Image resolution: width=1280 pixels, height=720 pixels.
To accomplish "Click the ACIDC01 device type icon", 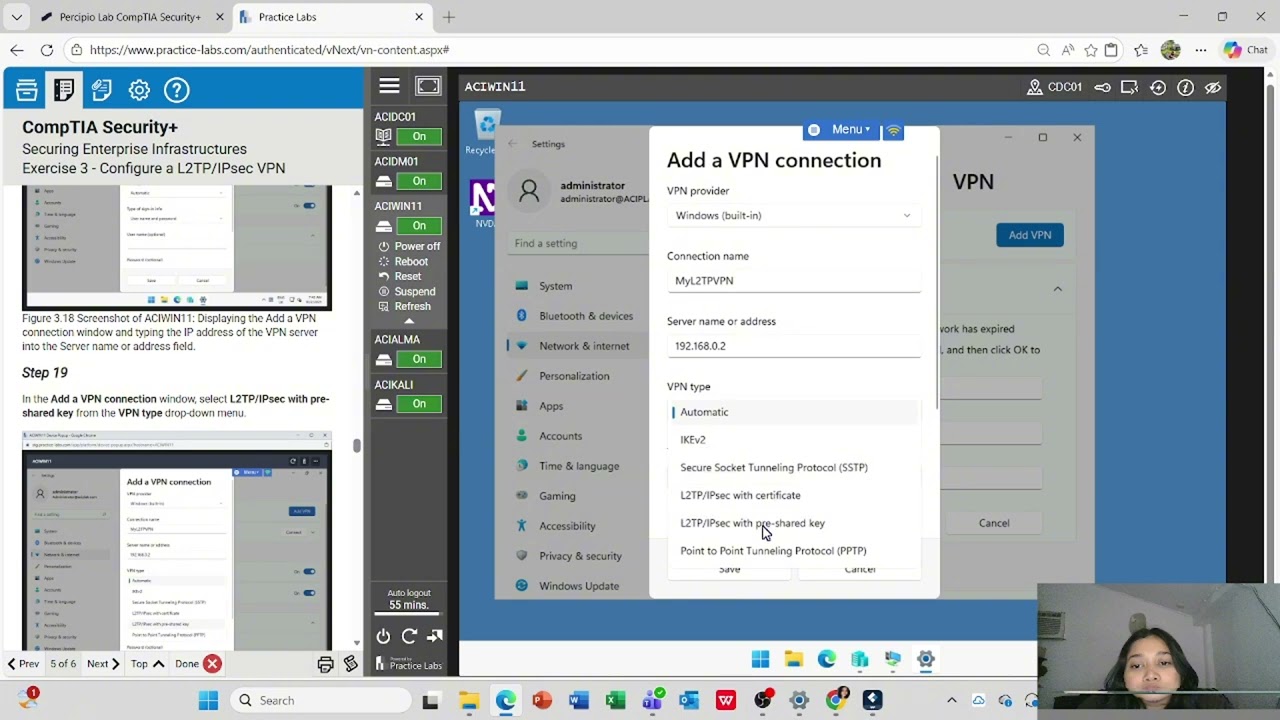I will click(383, 136).
